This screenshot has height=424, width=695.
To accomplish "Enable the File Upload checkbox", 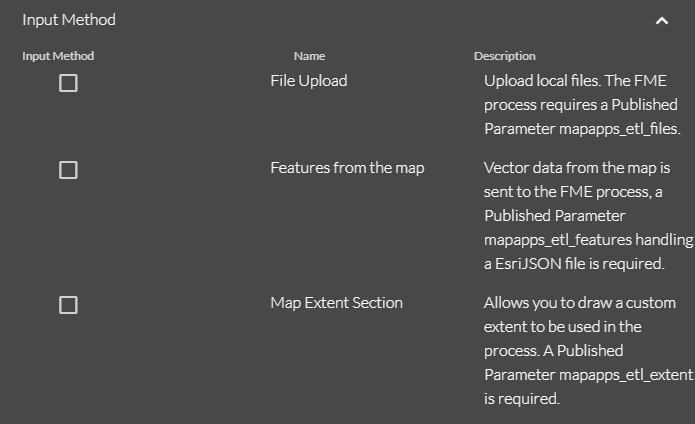I will pyautogui.click(x=68, y=84).
